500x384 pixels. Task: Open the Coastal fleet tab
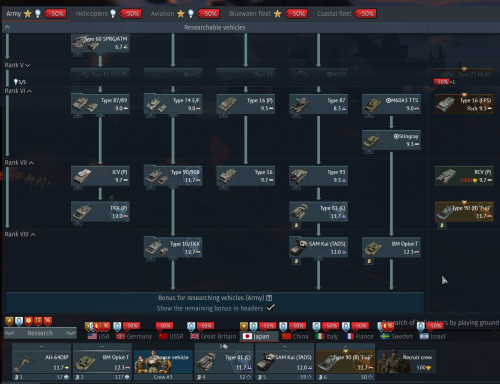[346, 14]
